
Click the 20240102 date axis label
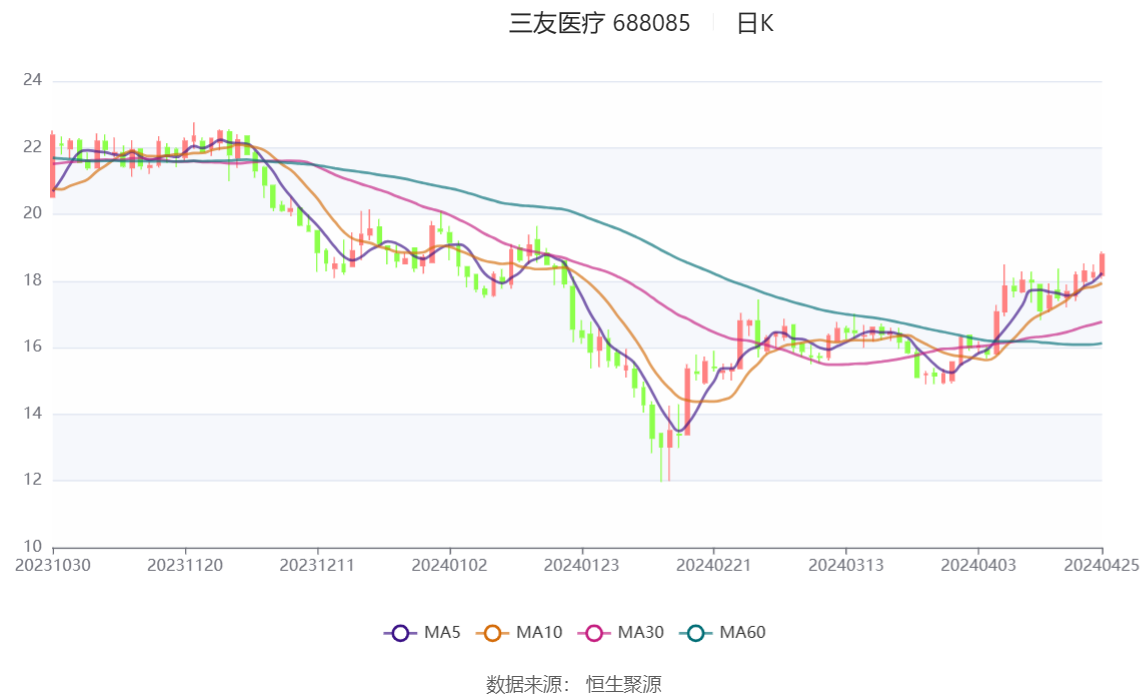[x=450, y=565]
